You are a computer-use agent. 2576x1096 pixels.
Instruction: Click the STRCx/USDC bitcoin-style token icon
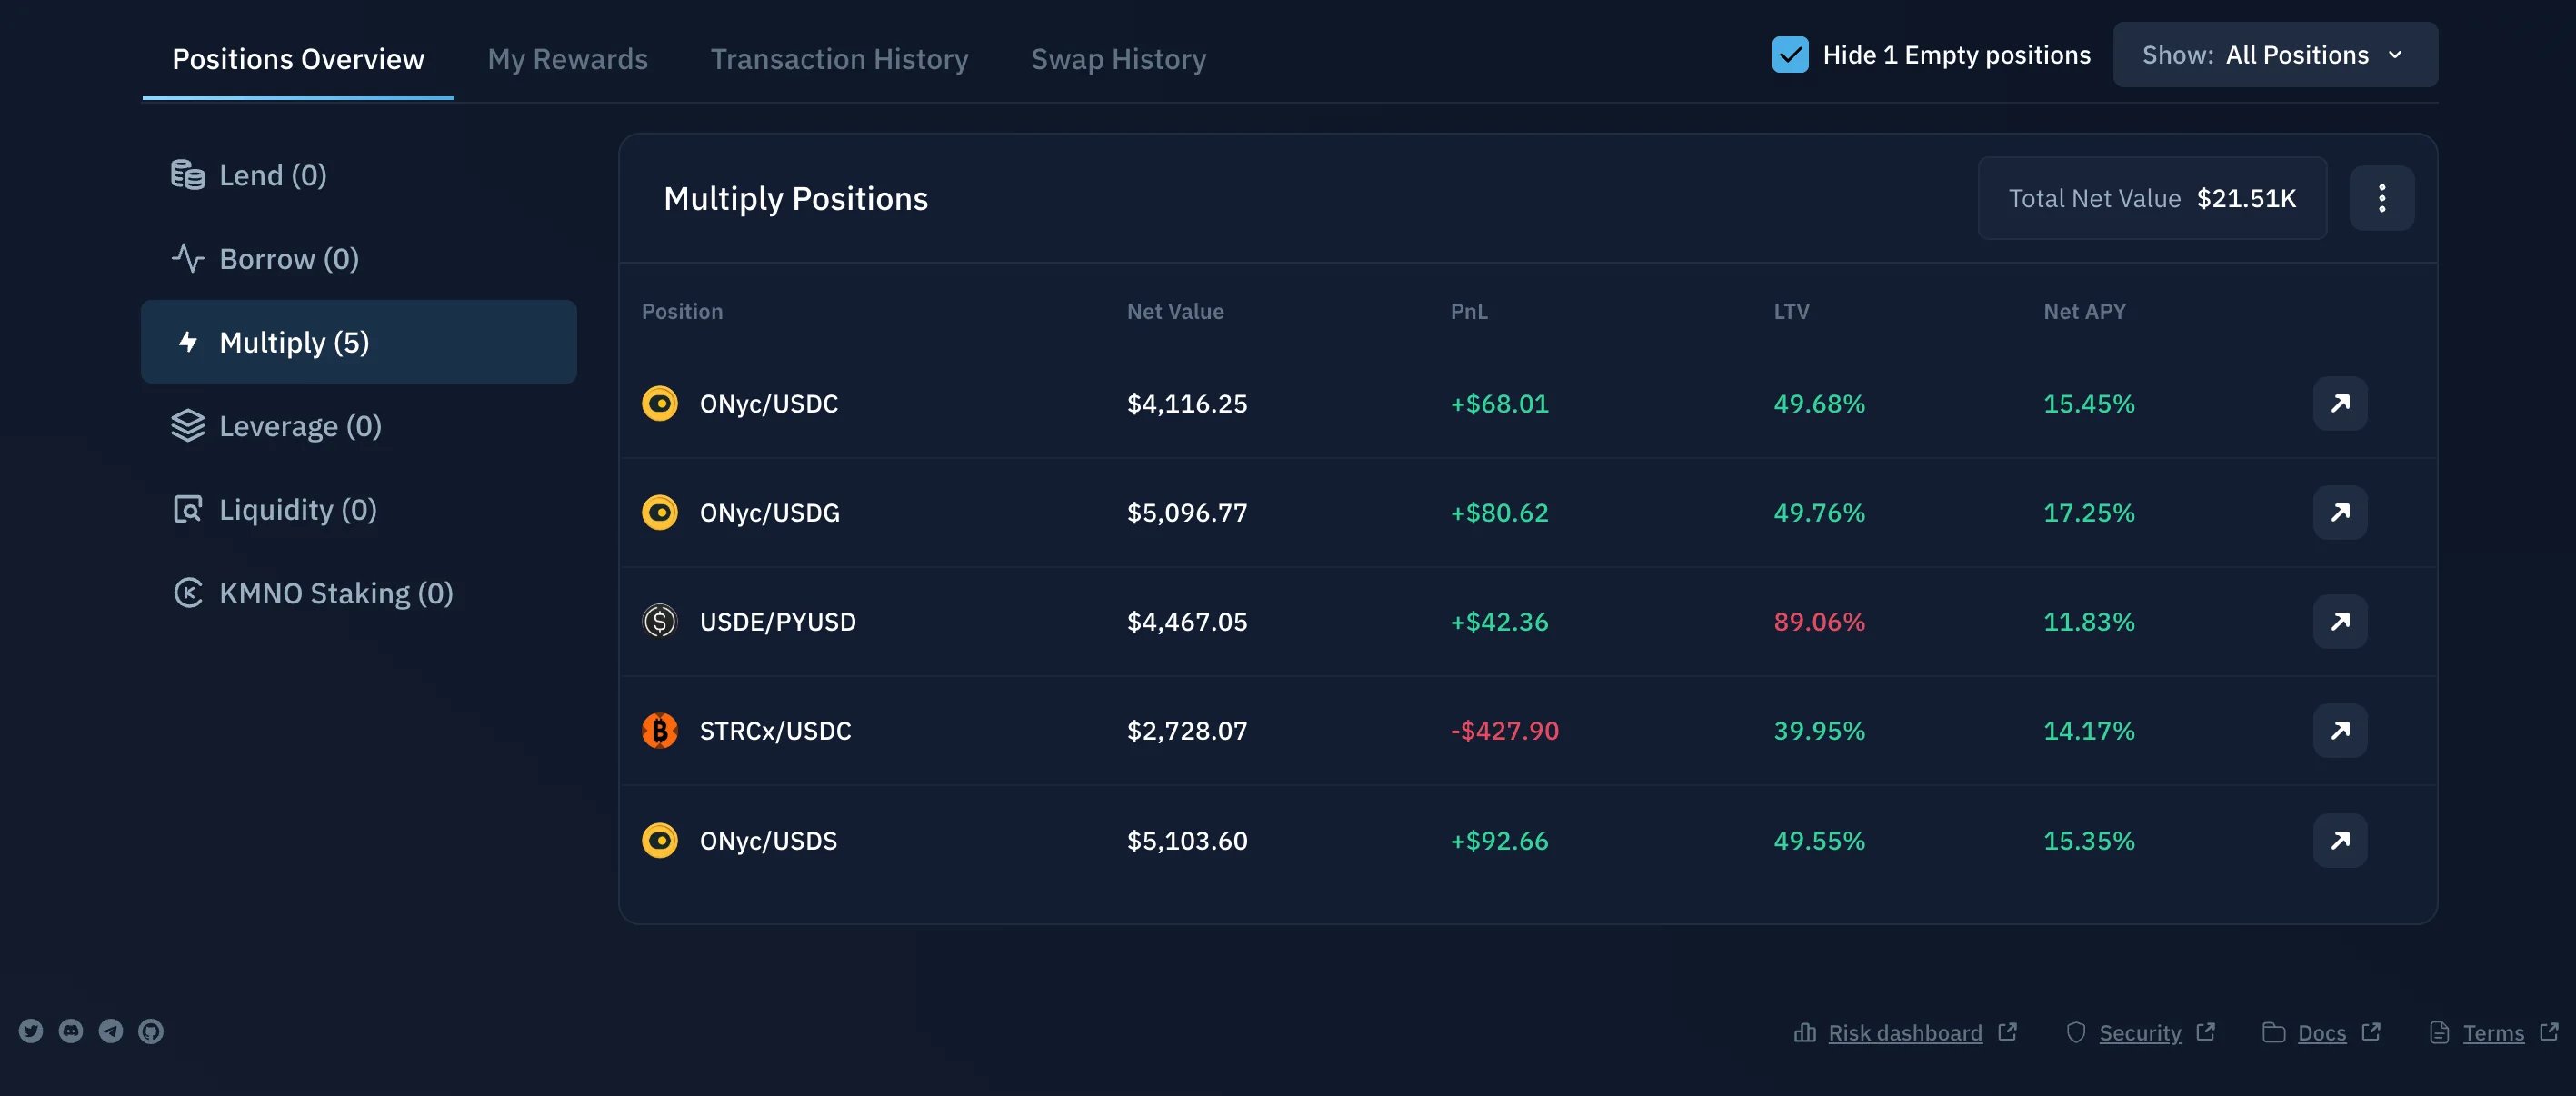pyautogui.click(x=660, y=730)
